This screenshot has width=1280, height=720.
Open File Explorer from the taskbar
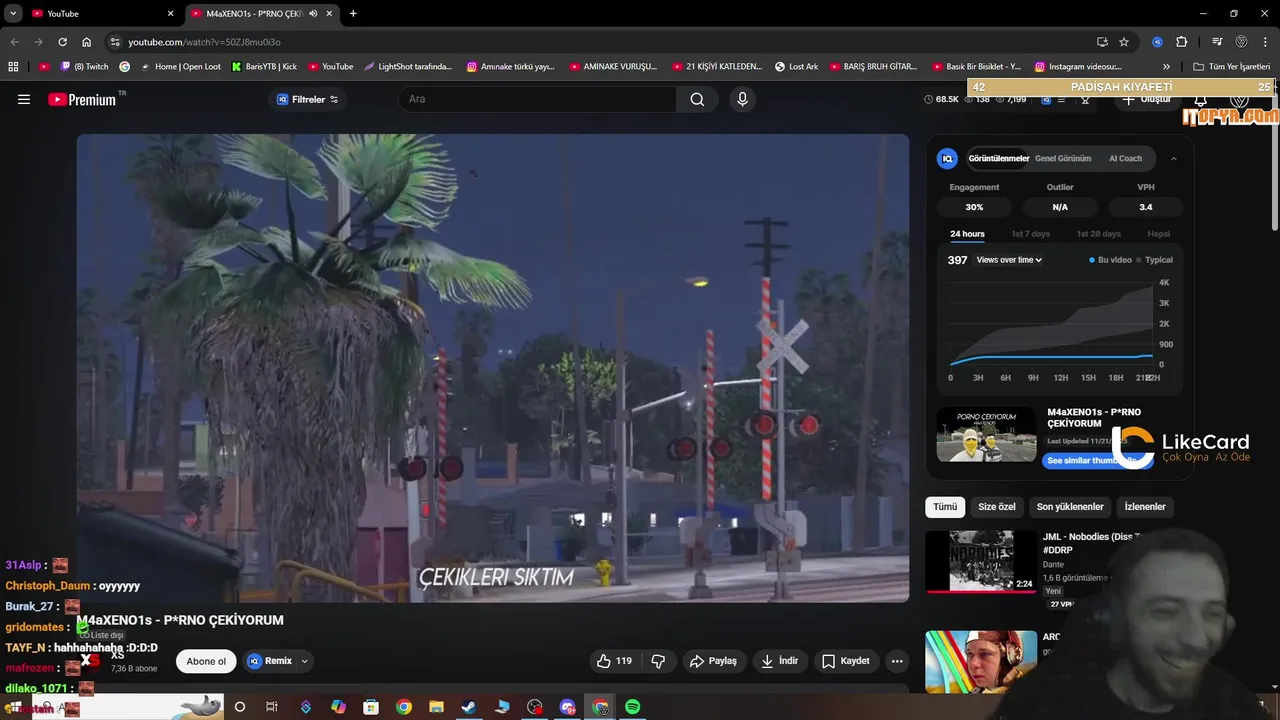(x=436, y=707)
